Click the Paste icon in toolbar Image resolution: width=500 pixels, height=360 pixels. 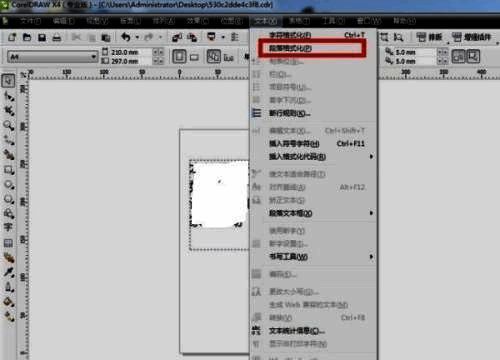[x=106, y=37]
